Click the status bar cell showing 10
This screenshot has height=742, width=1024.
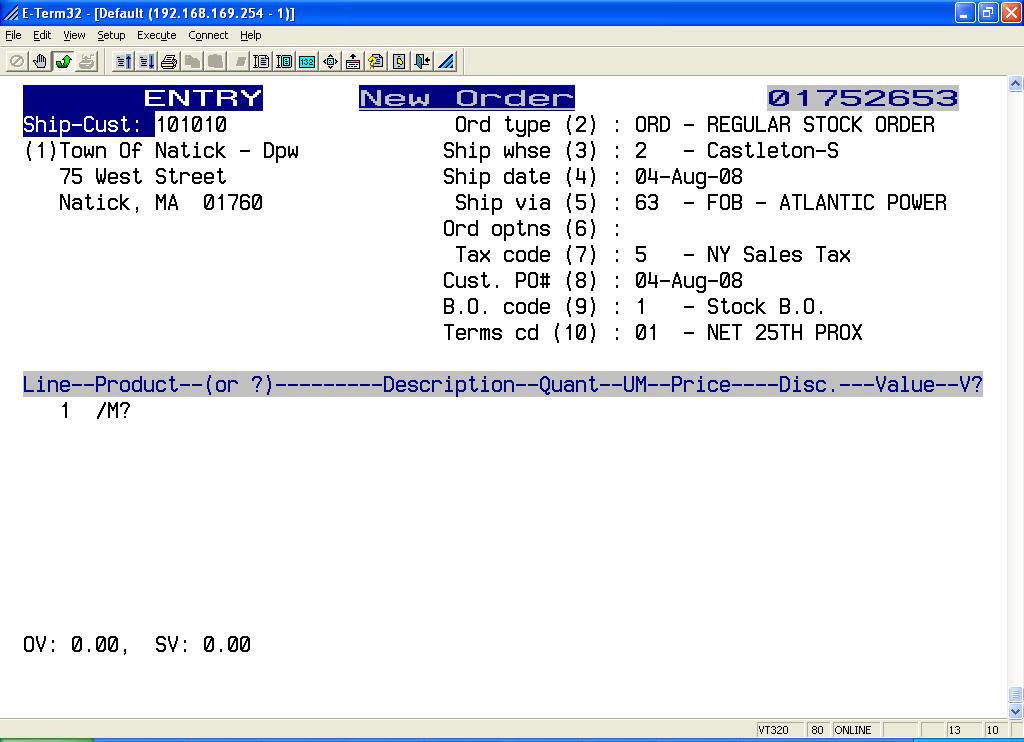[x=995, y=730]
